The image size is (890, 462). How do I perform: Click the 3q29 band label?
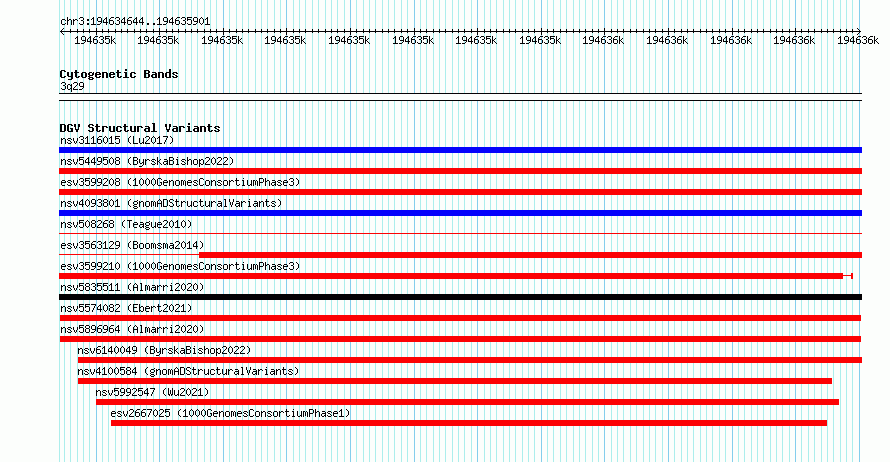[x=72, y=86]
